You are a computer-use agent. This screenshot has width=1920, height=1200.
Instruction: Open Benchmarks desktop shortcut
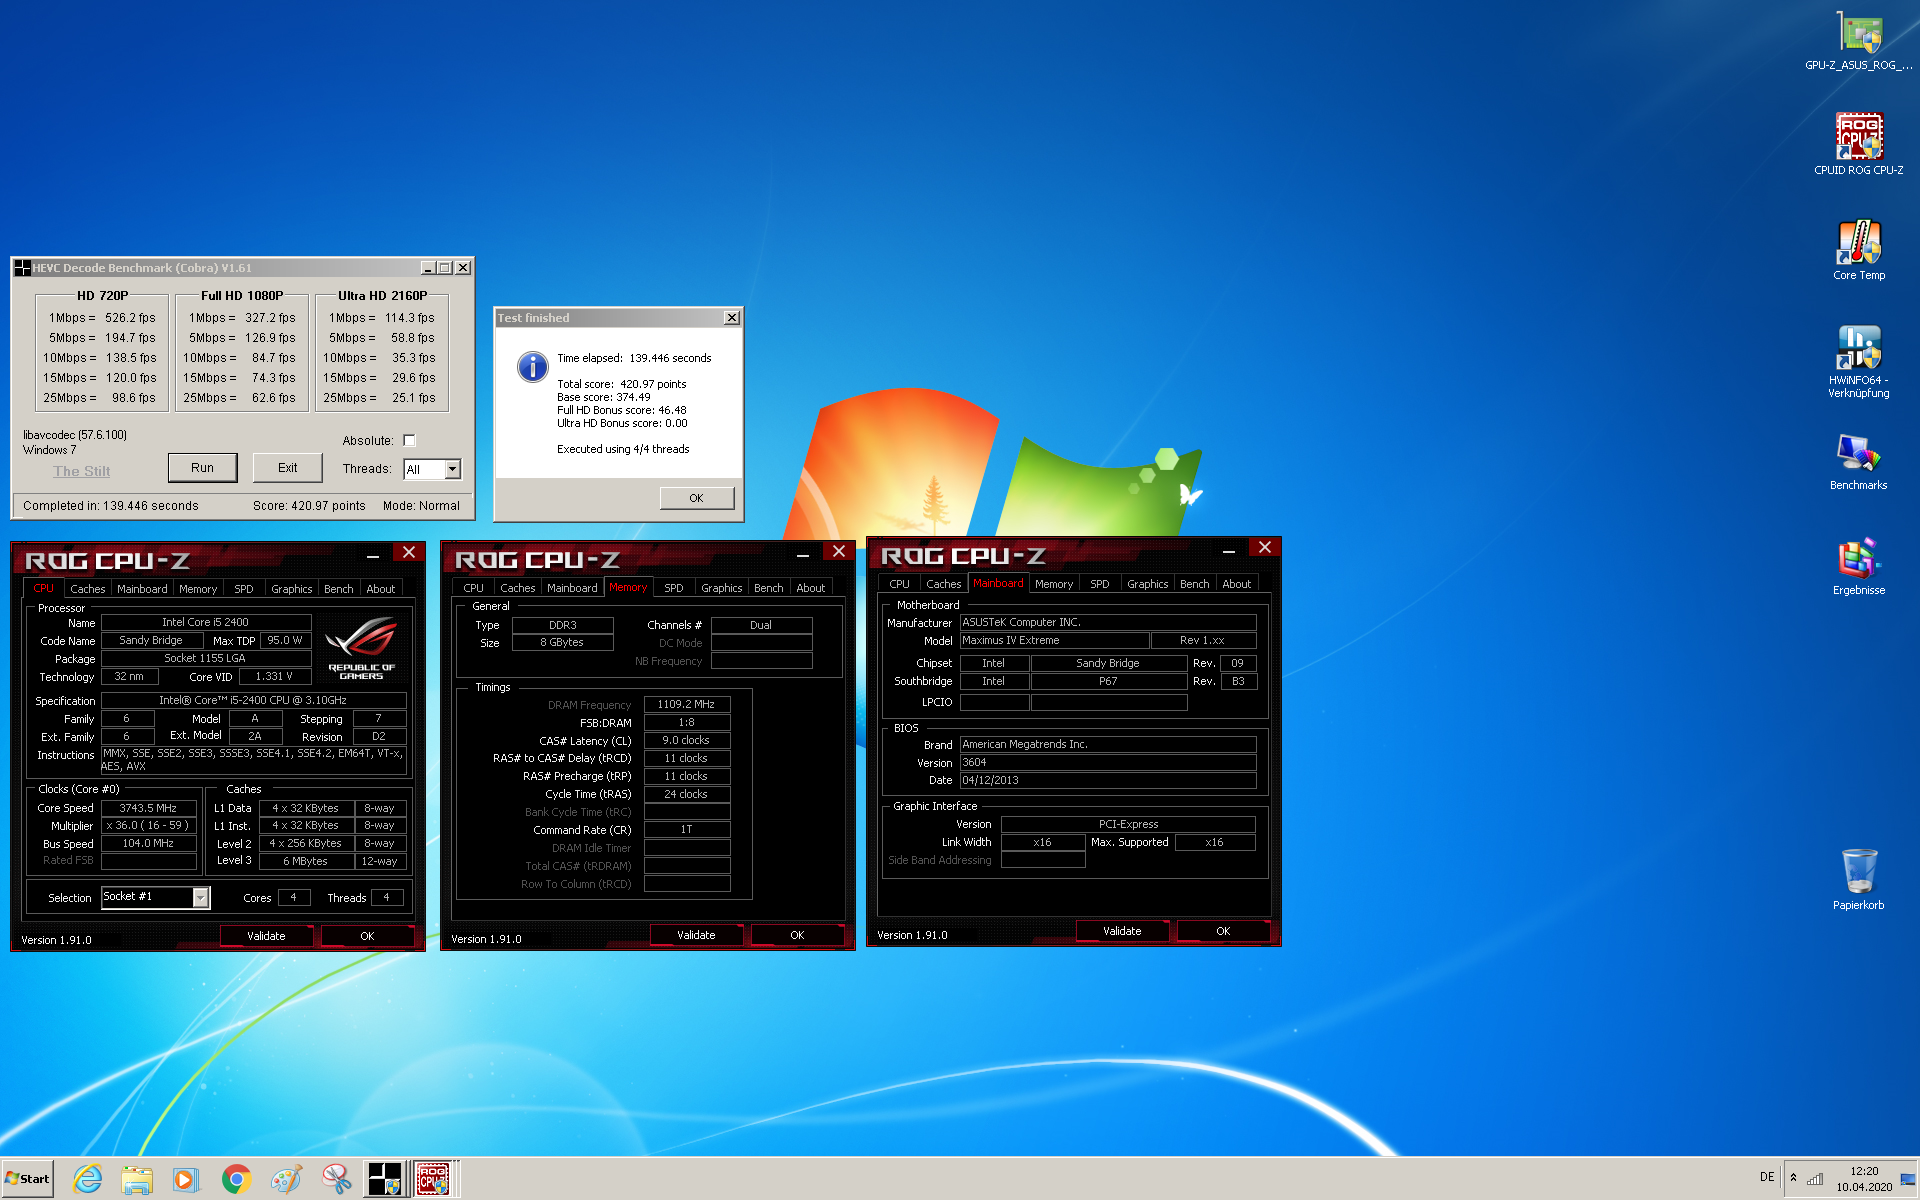(1858, 460)
